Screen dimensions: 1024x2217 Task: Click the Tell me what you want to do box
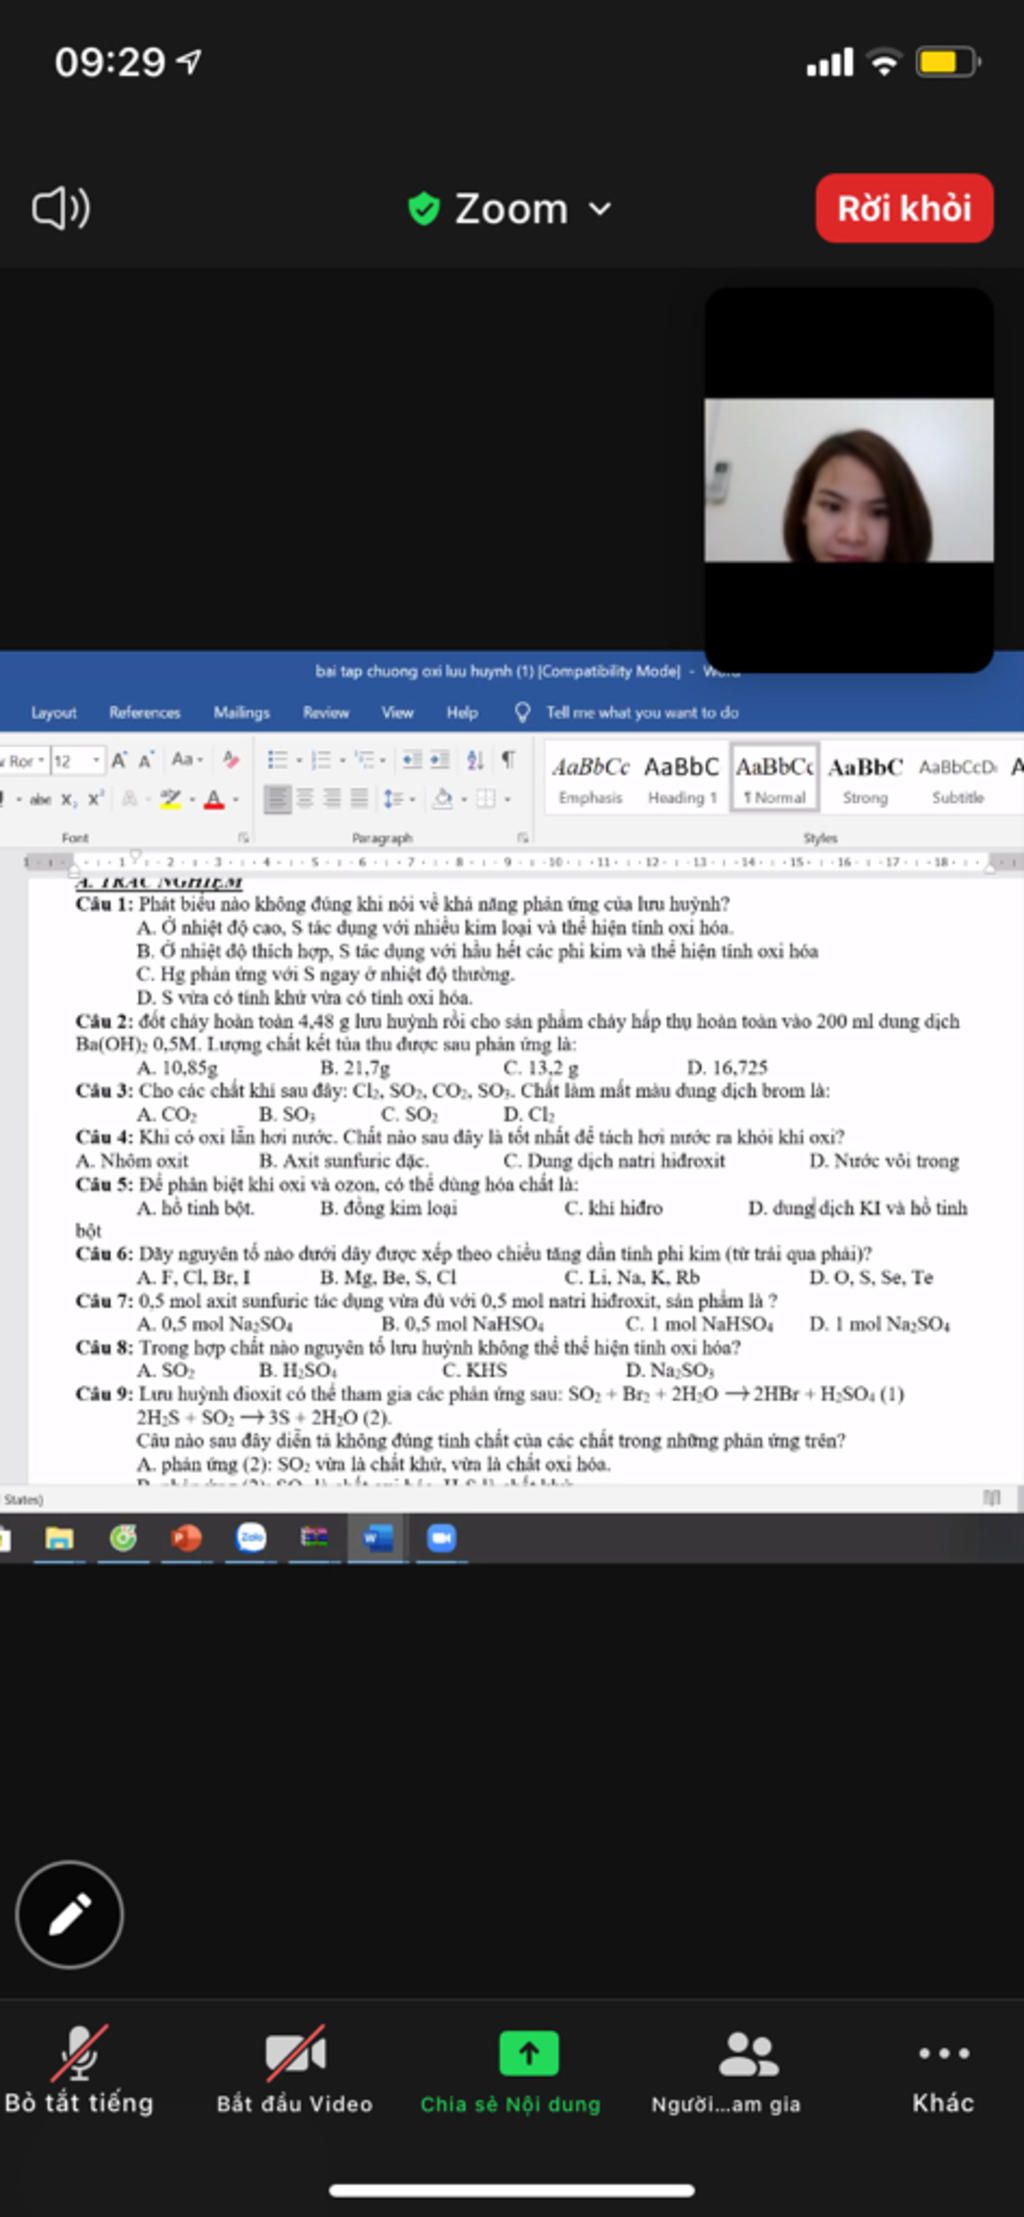[627, 712]
